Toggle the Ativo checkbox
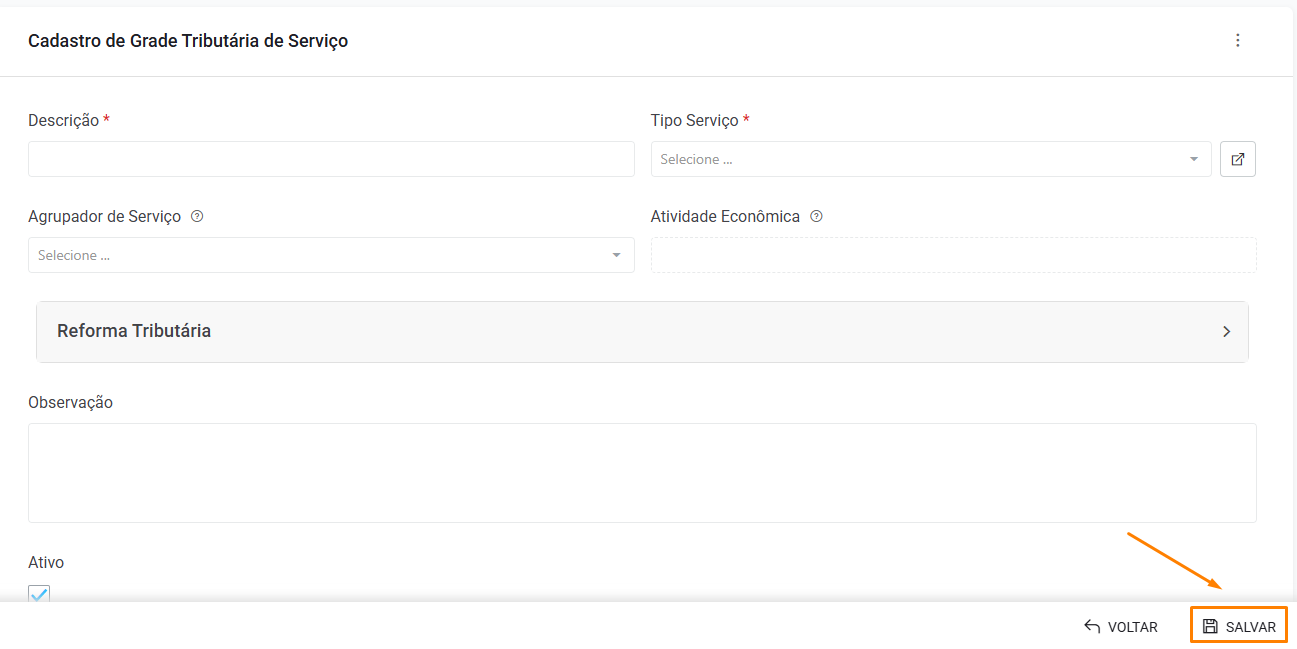The height and width of the screenshot is (649, 1297). 39,593
